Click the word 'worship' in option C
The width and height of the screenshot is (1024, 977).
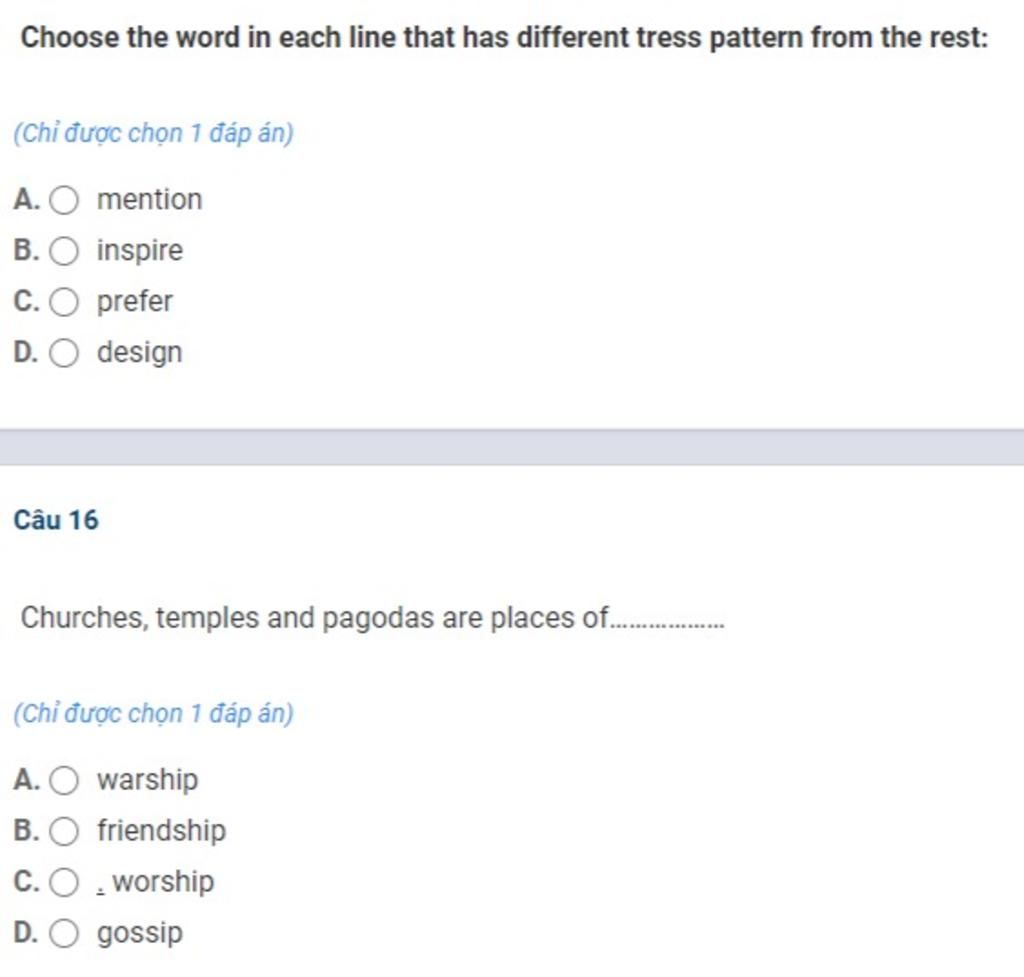pos(163,882)
